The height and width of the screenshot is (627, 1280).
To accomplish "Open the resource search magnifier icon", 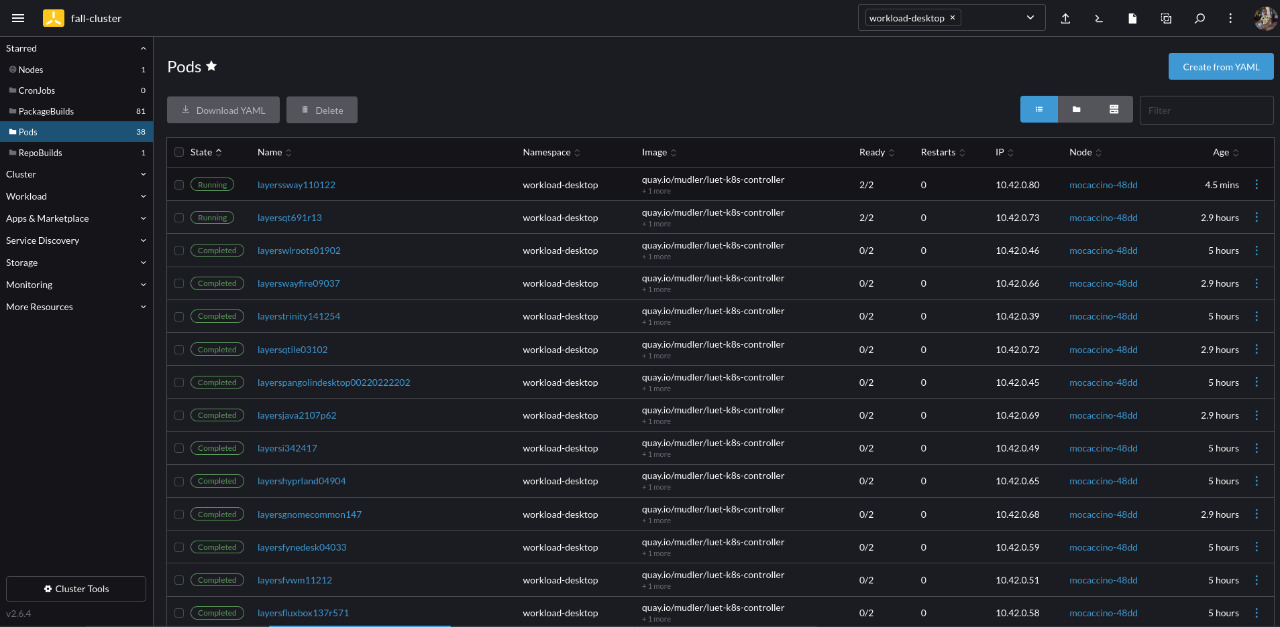I will pos(1199,18).
